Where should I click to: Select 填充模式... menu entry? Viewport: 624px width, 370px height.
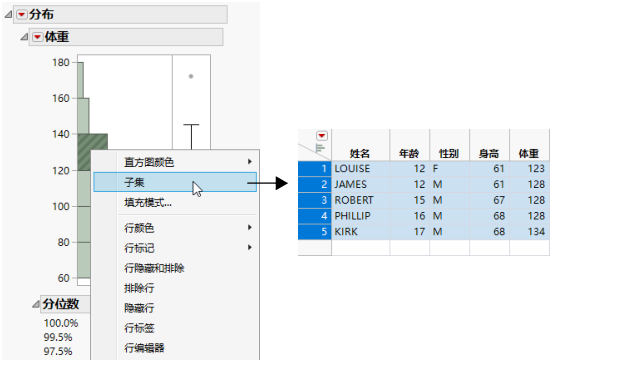coord(175,203)
